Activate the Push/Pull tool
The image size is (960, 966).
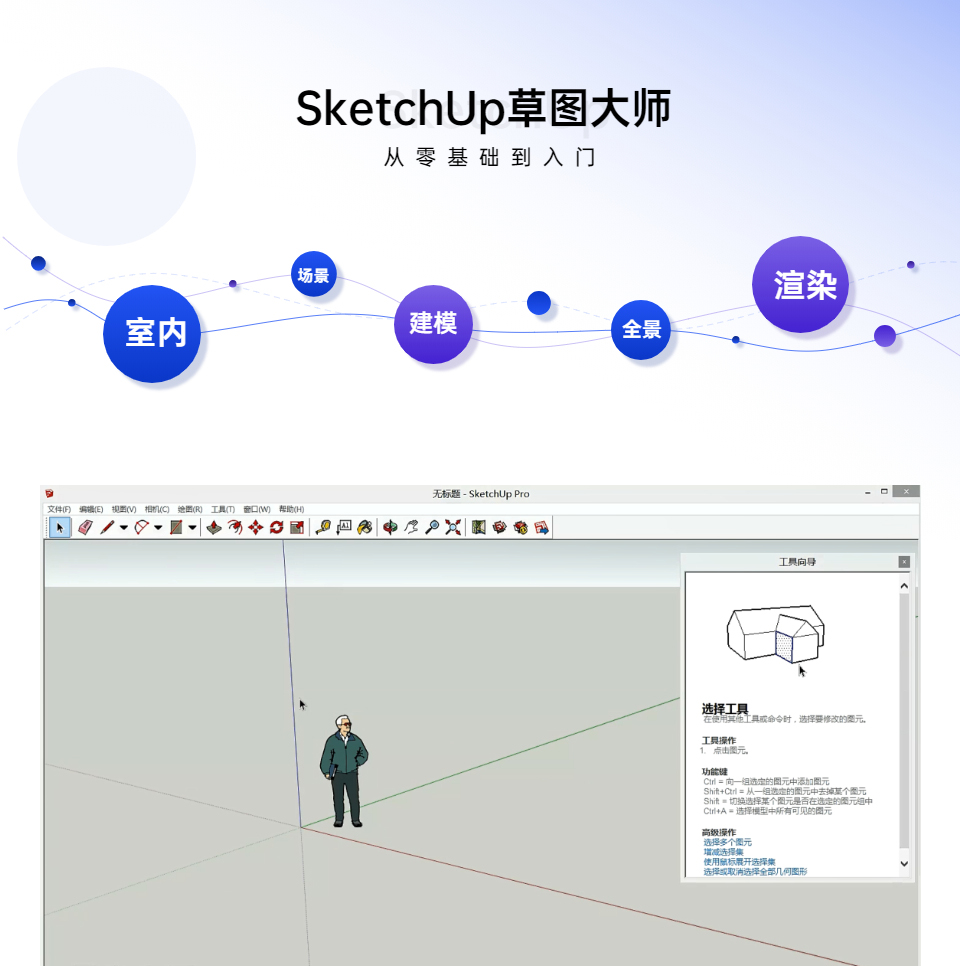[x=214, y=527]
